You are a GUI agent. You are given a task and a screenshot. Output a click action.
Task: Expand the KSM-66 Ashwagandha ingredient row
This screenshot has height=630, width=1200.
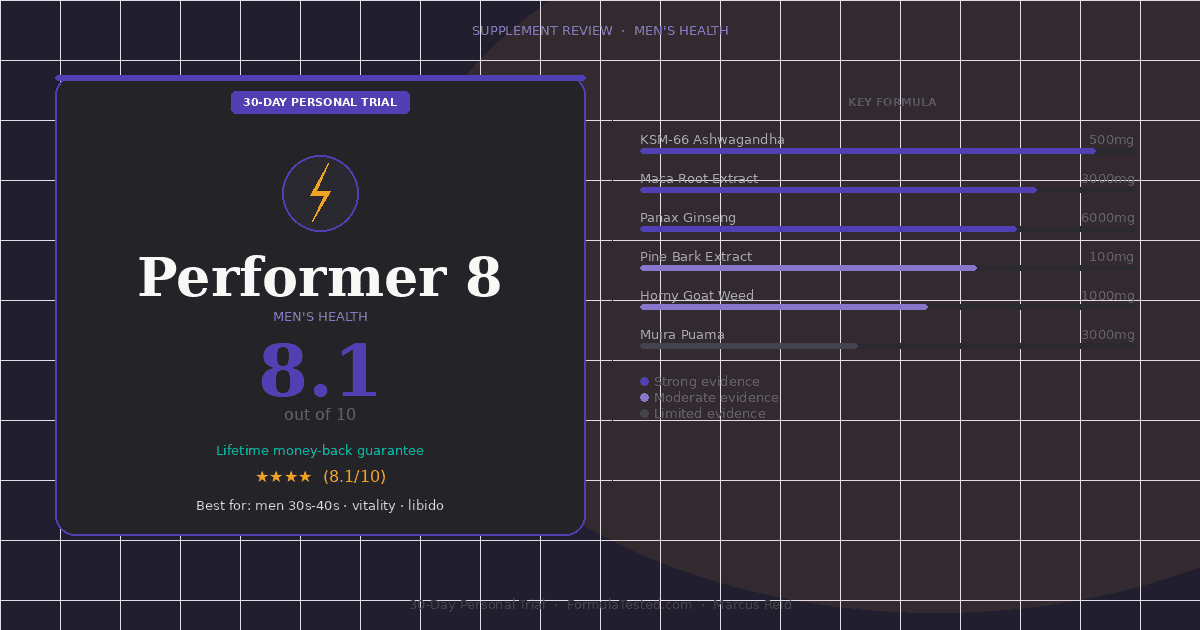tap(712, 140)
